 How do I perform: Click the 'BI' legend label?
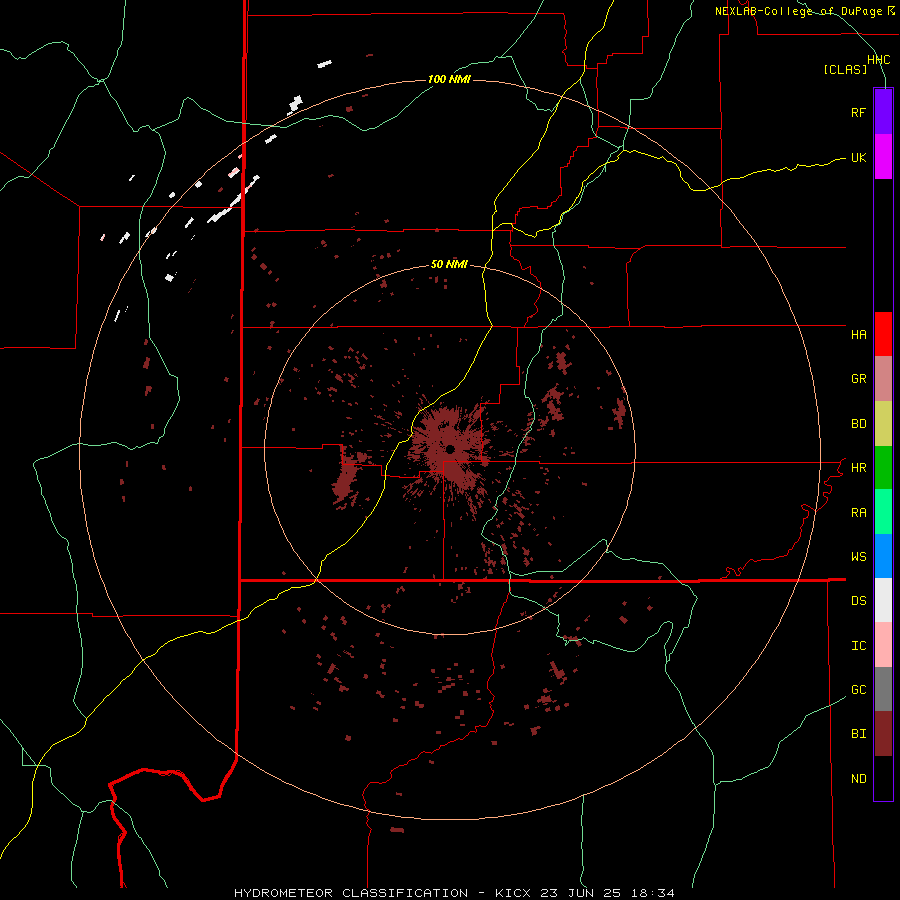858,734
